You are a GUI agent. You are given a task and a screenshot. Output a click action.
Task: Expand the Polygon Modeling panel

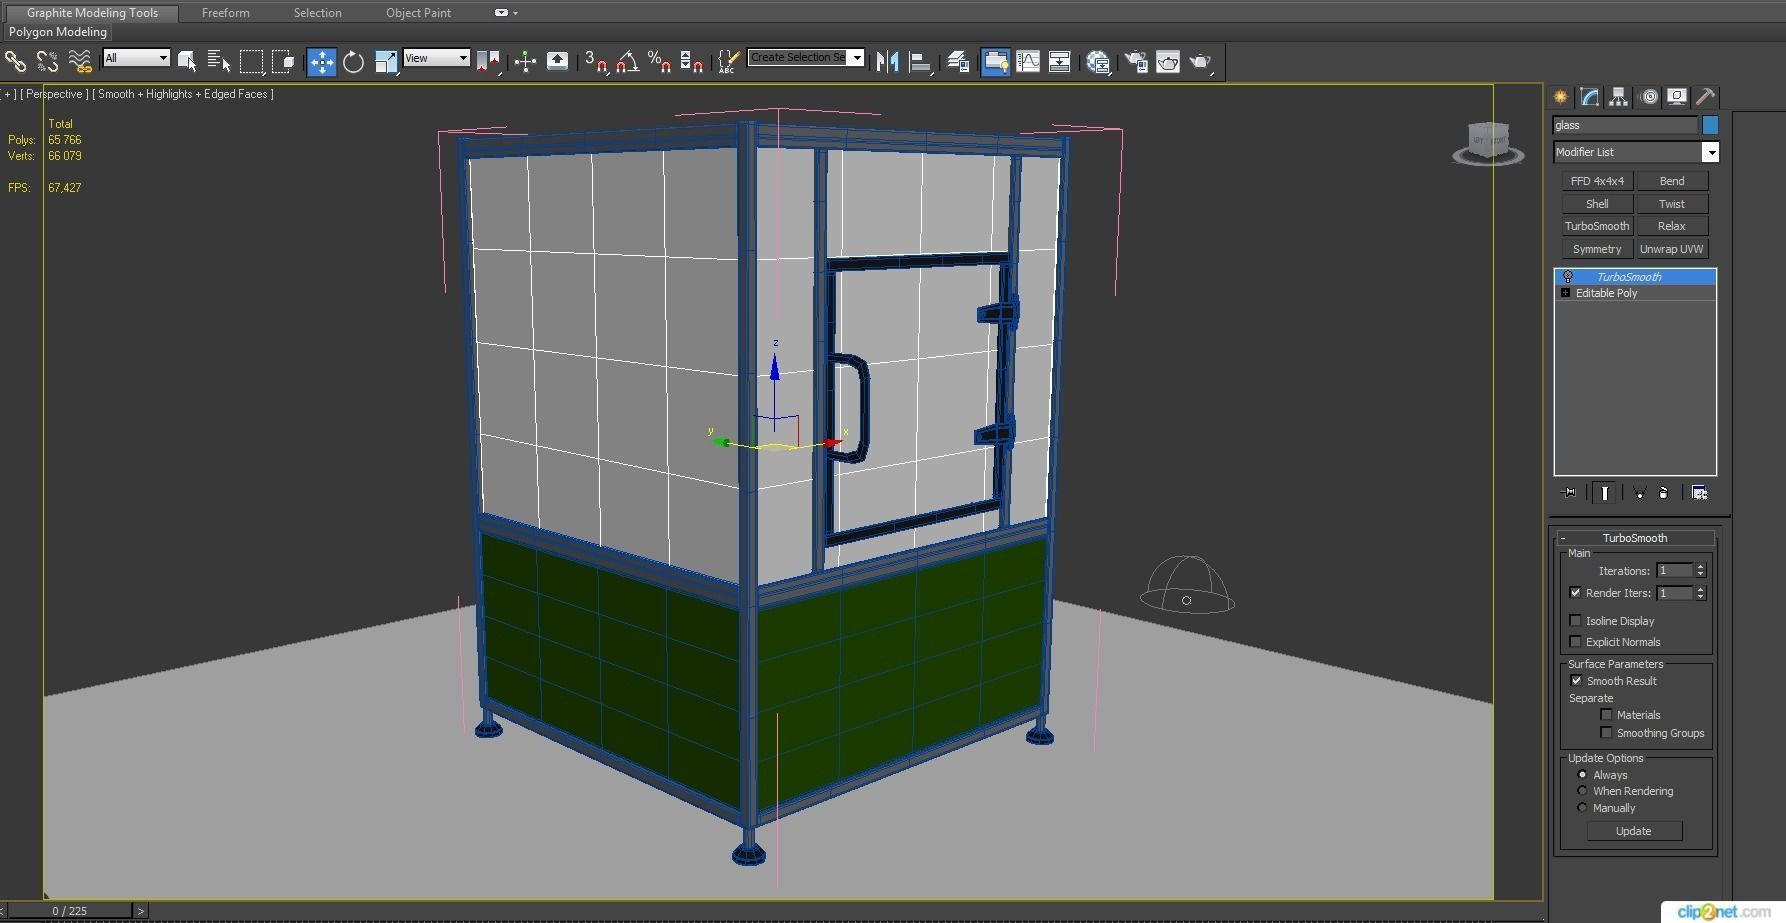pos(58,32)
